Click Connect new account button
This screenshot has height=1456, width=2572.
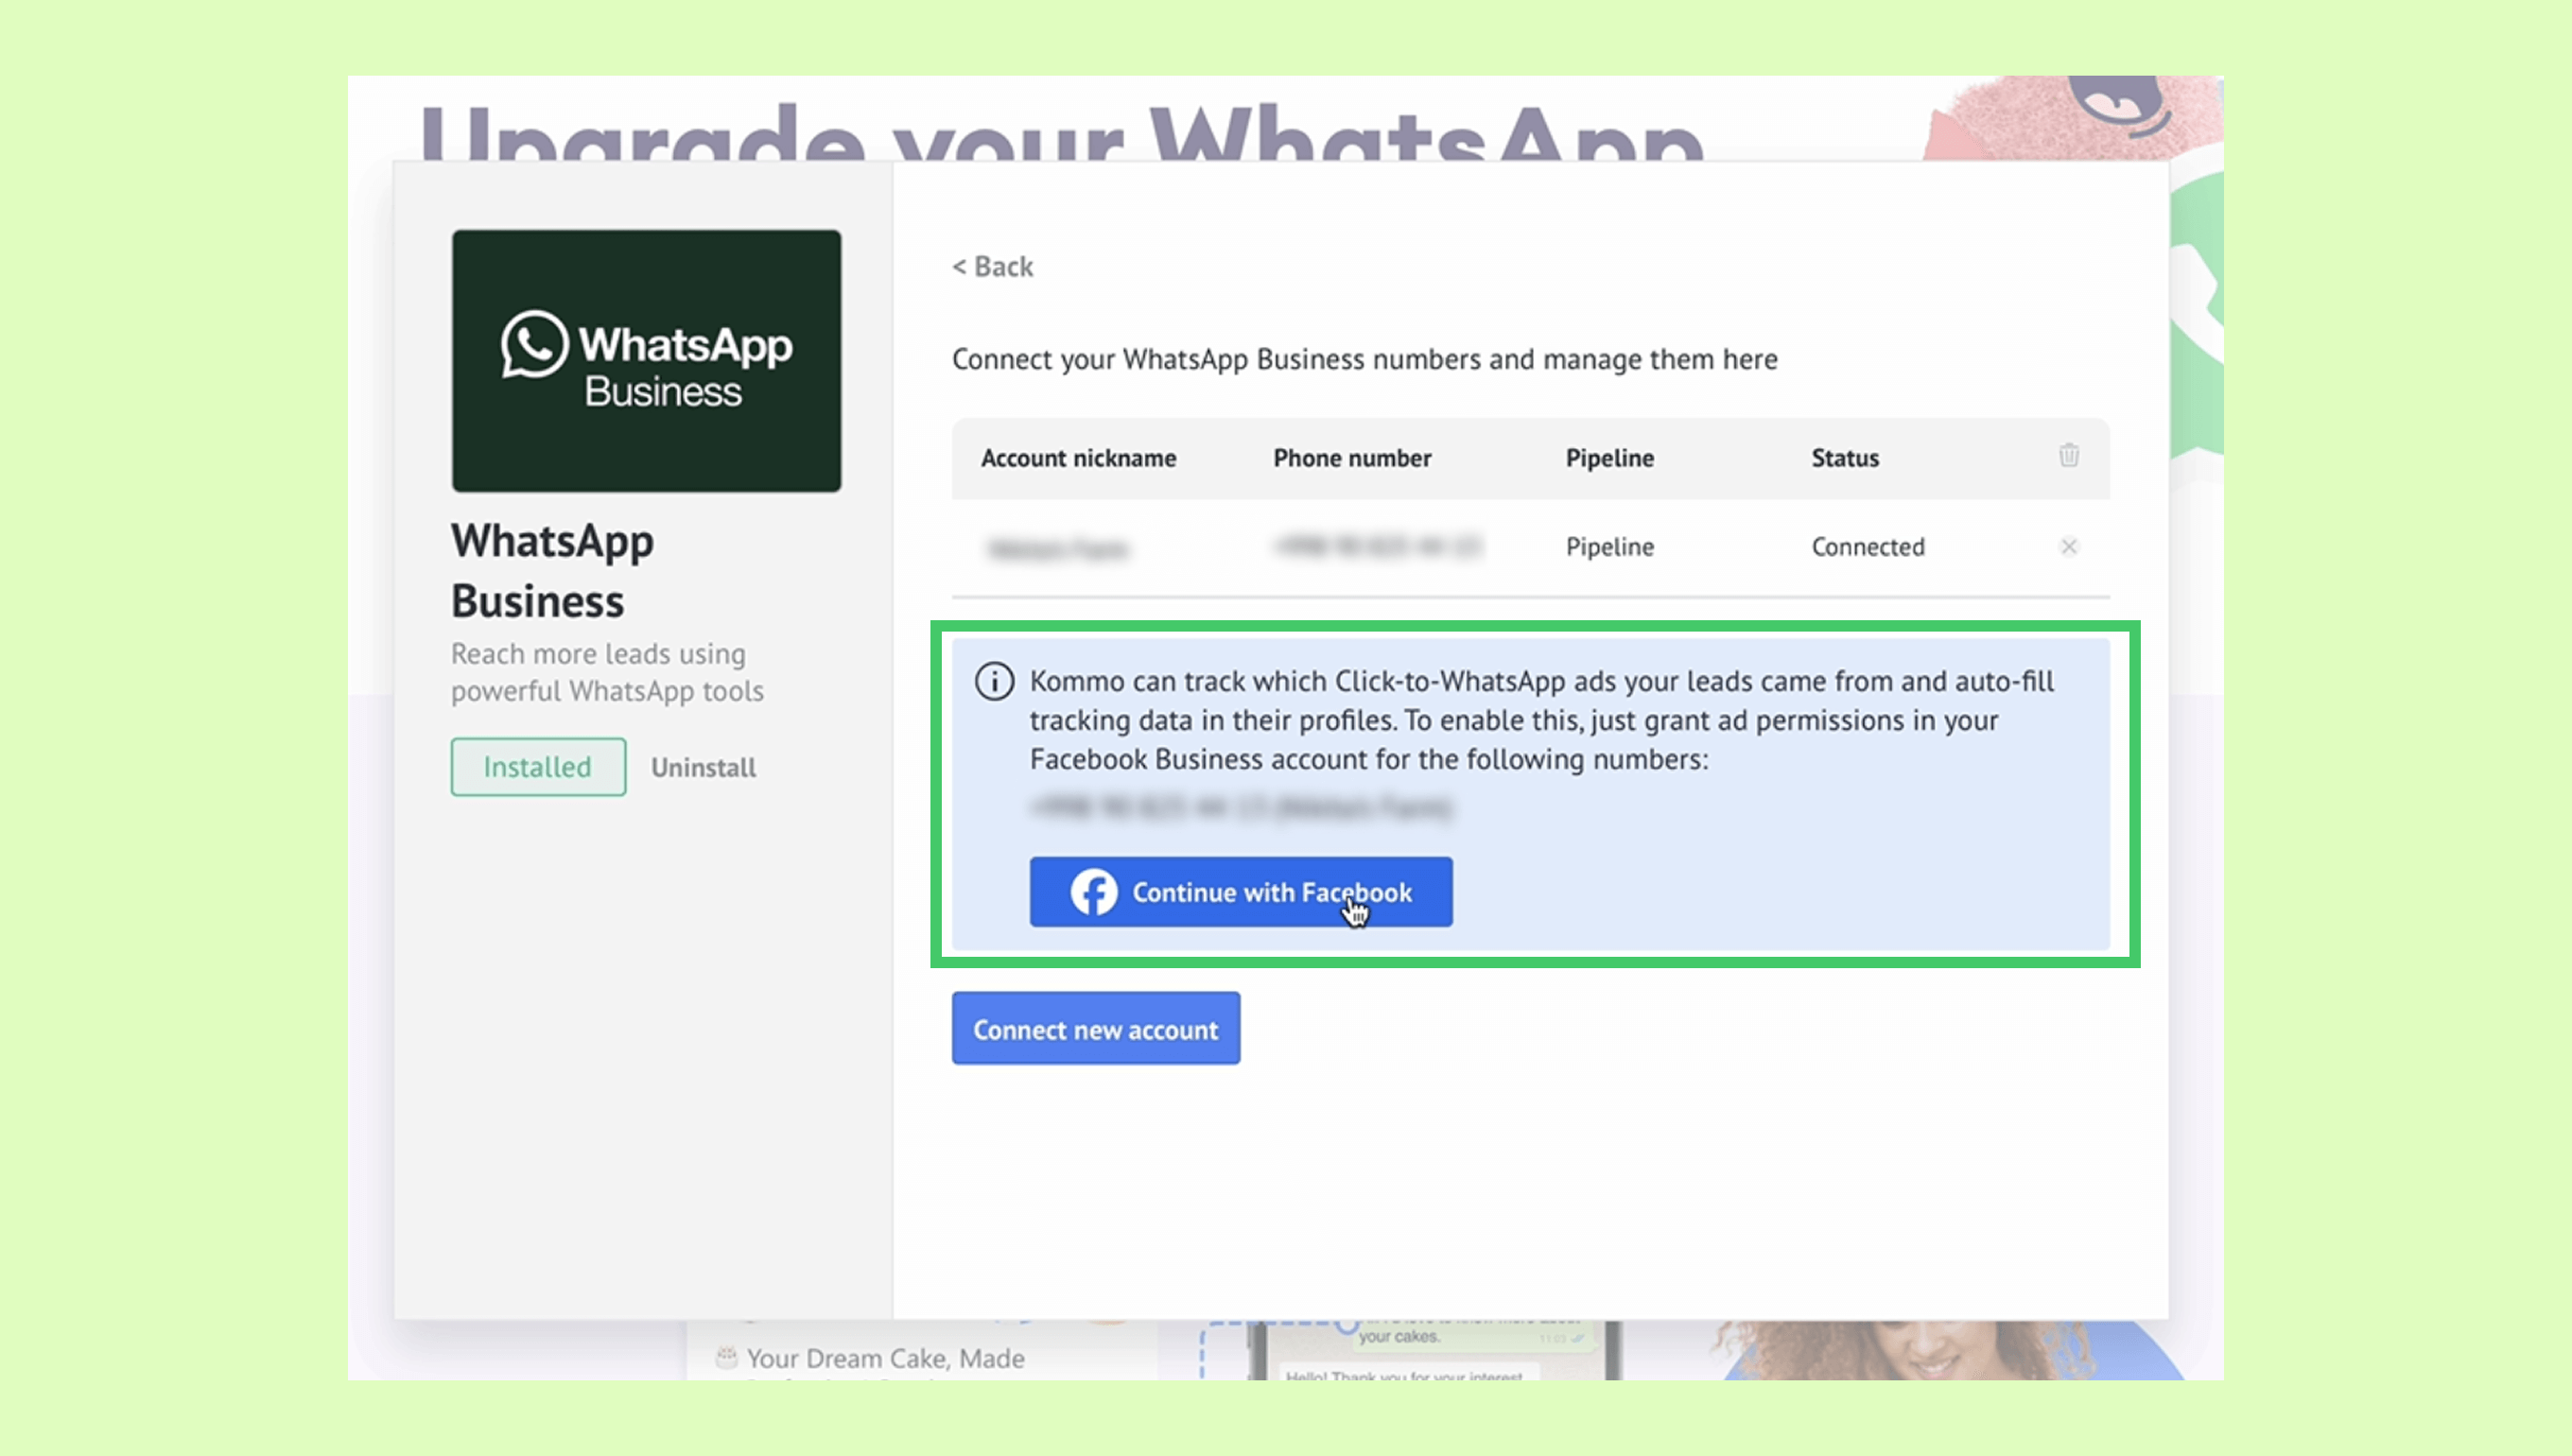coord(1095,1028)
